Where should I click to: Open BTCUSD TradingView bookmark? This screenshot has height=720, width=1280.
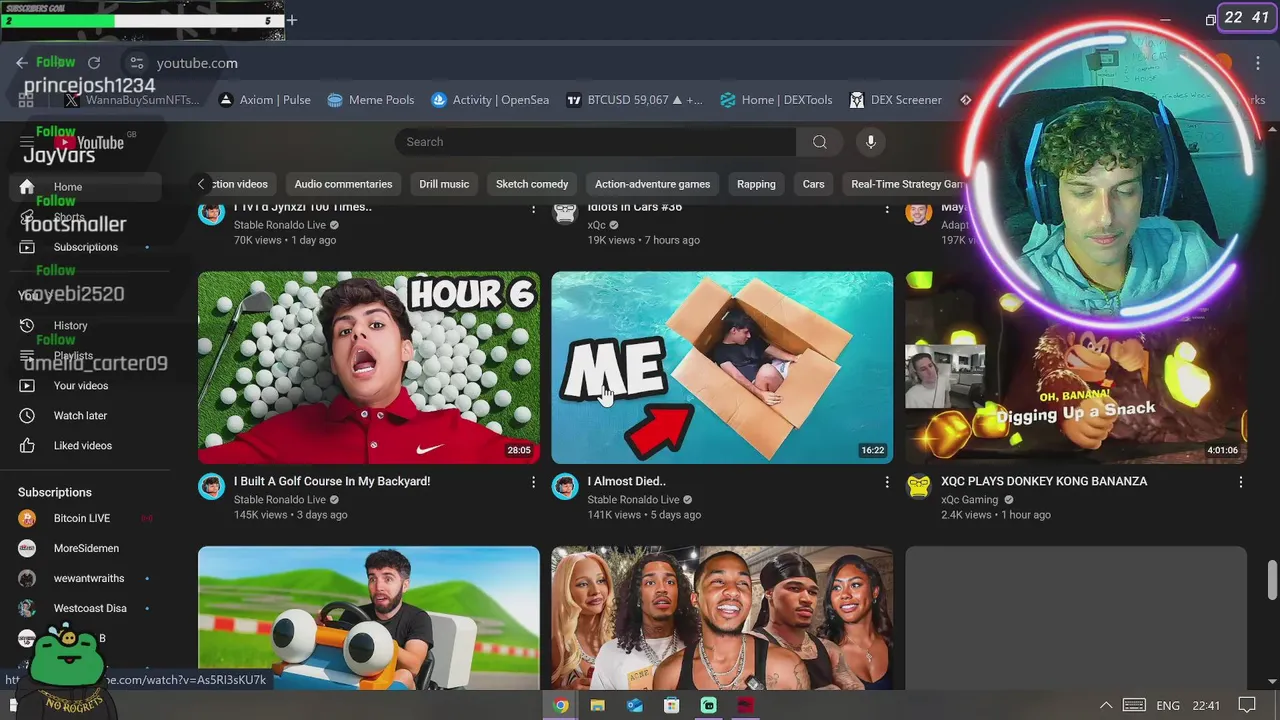pyautogui.click(x=635, y=100)
